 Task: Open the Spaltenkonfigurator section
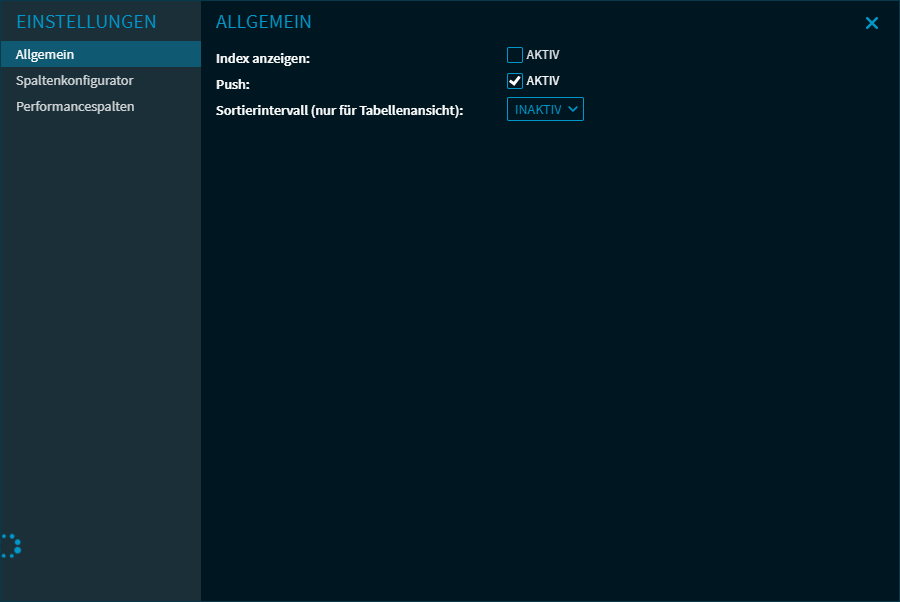pyautogui.click(x=74, y=80)
